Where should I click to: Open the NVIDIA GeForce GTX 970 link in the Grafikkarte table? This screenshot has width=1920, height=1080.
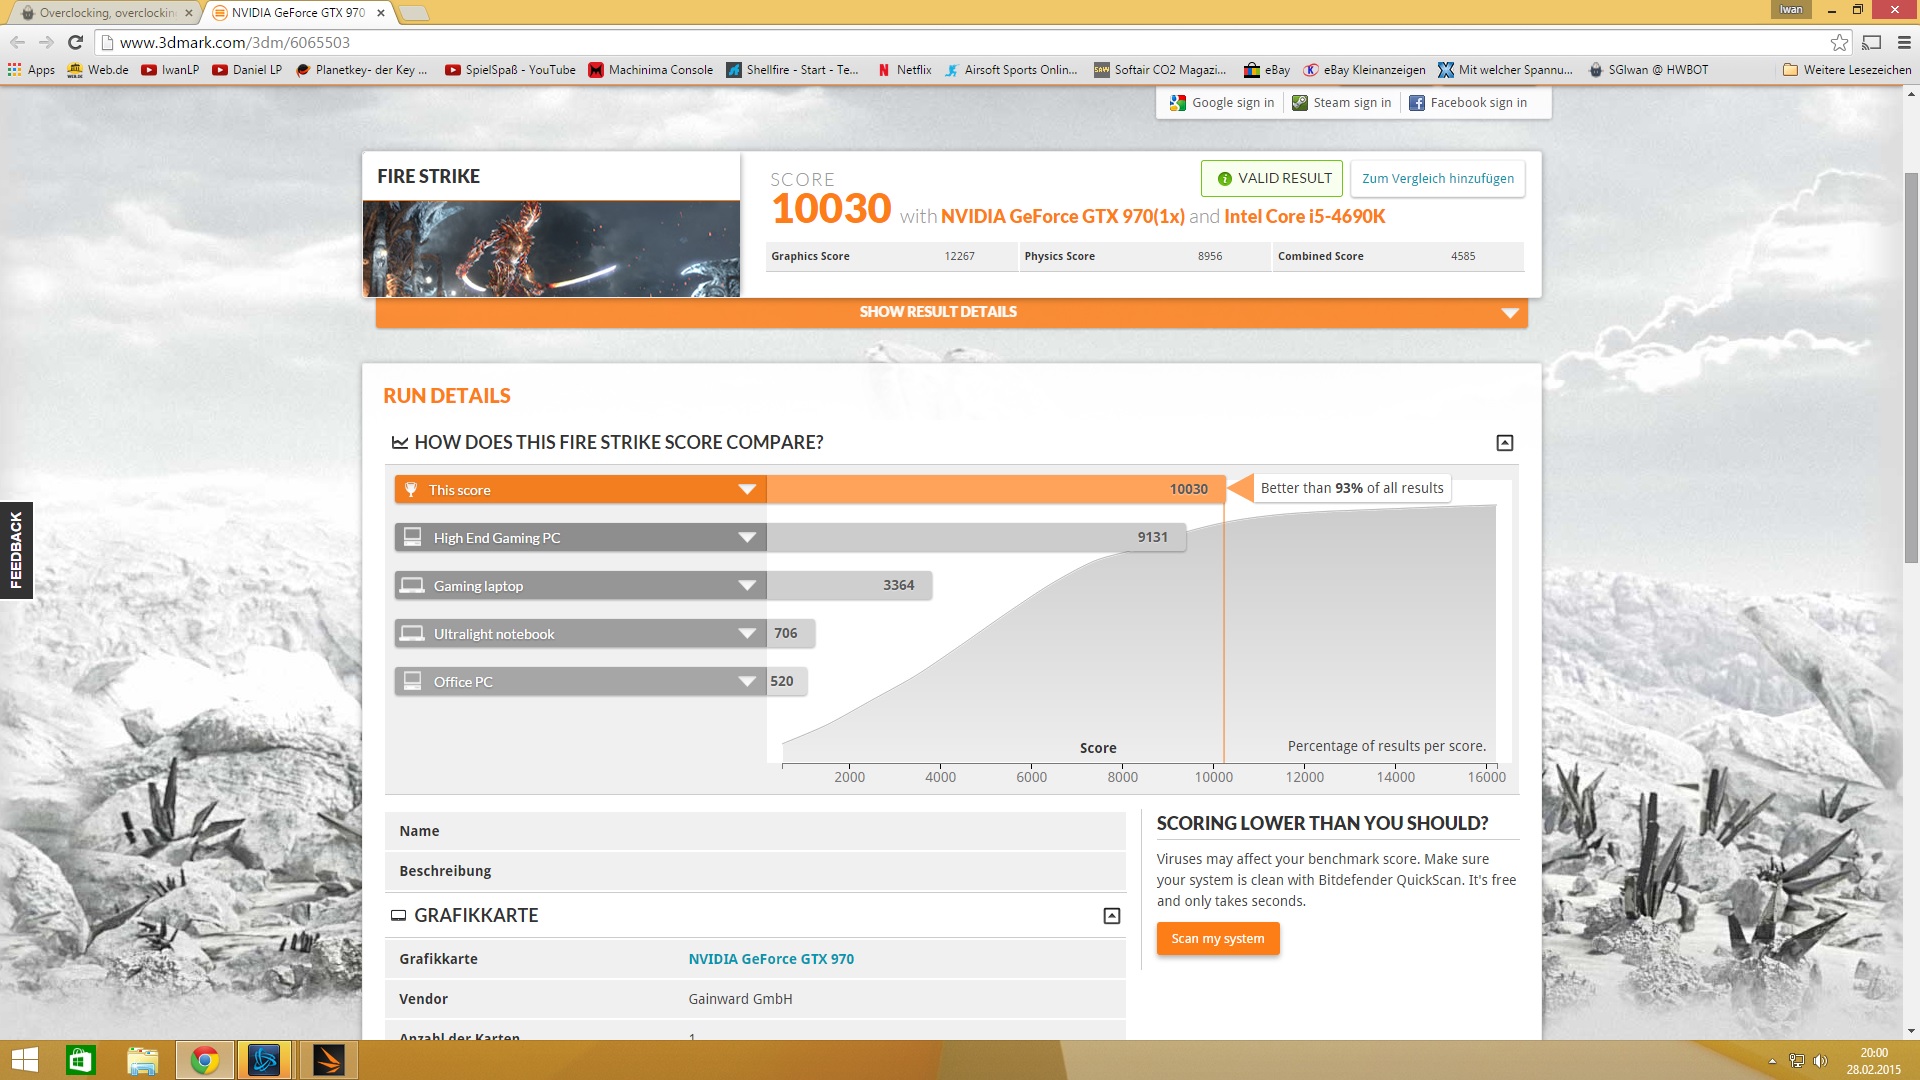[x=771, y=959]
